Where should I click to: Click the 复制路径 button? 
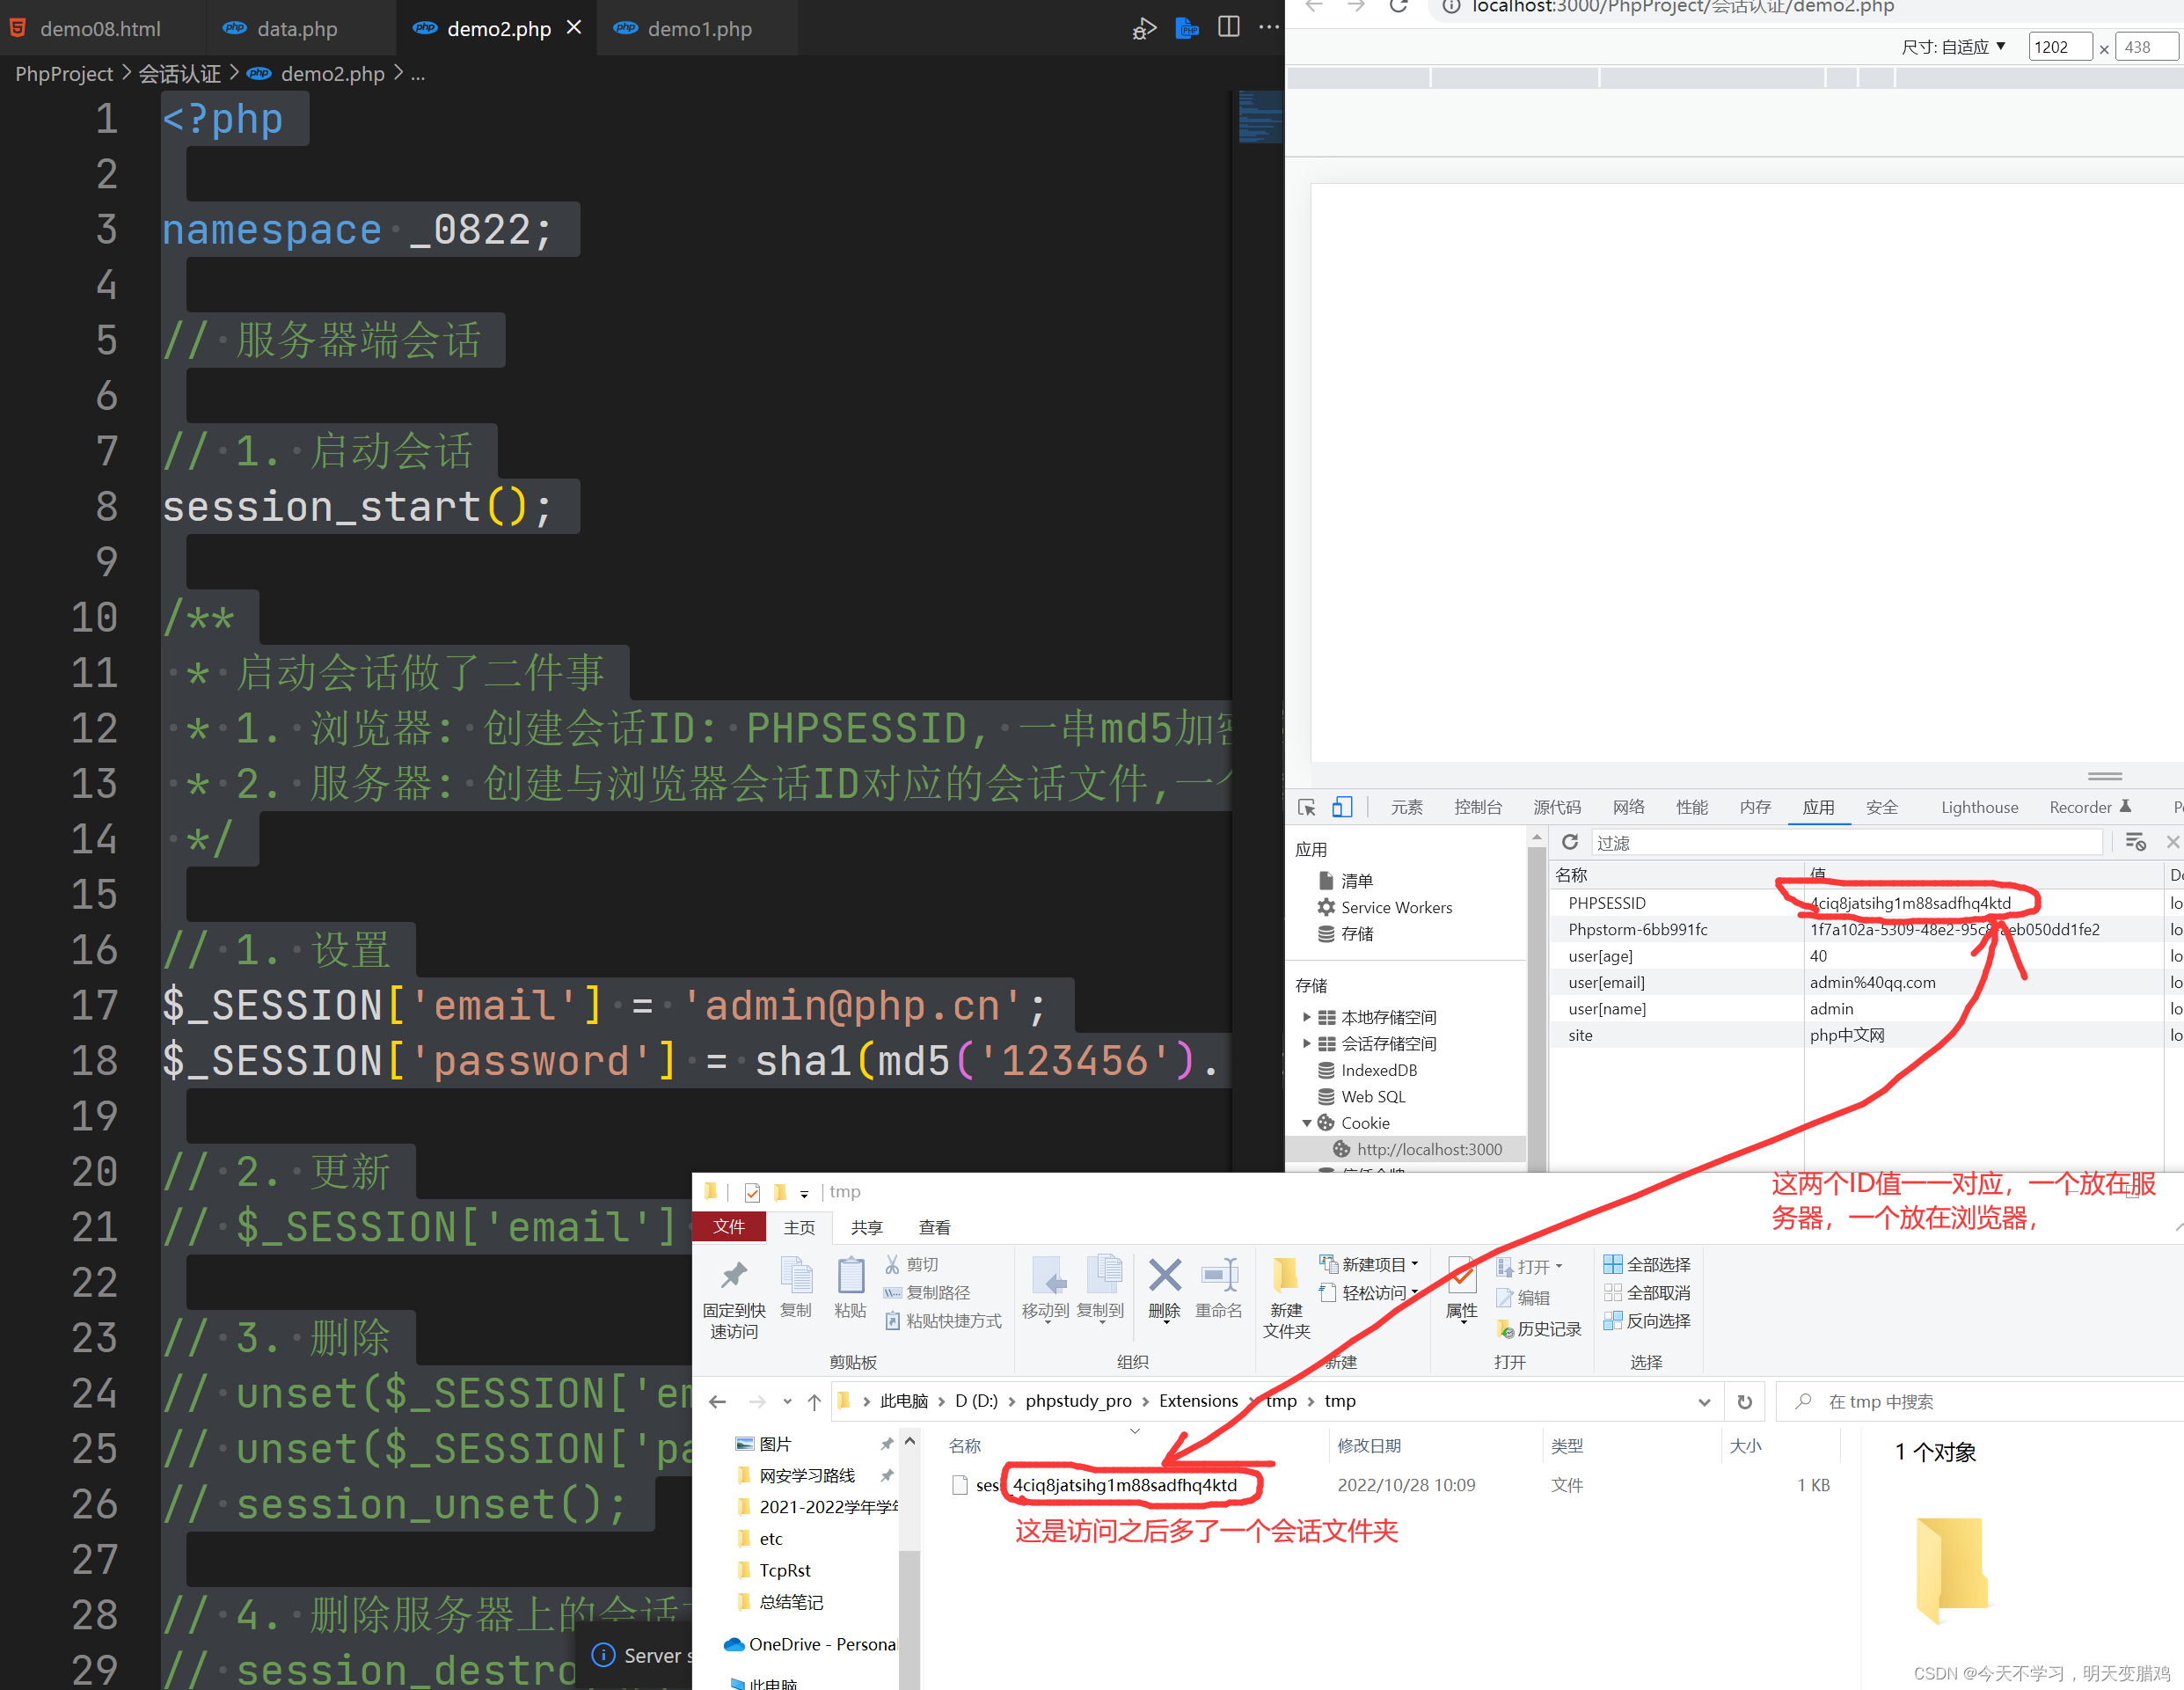point(927,1292)
